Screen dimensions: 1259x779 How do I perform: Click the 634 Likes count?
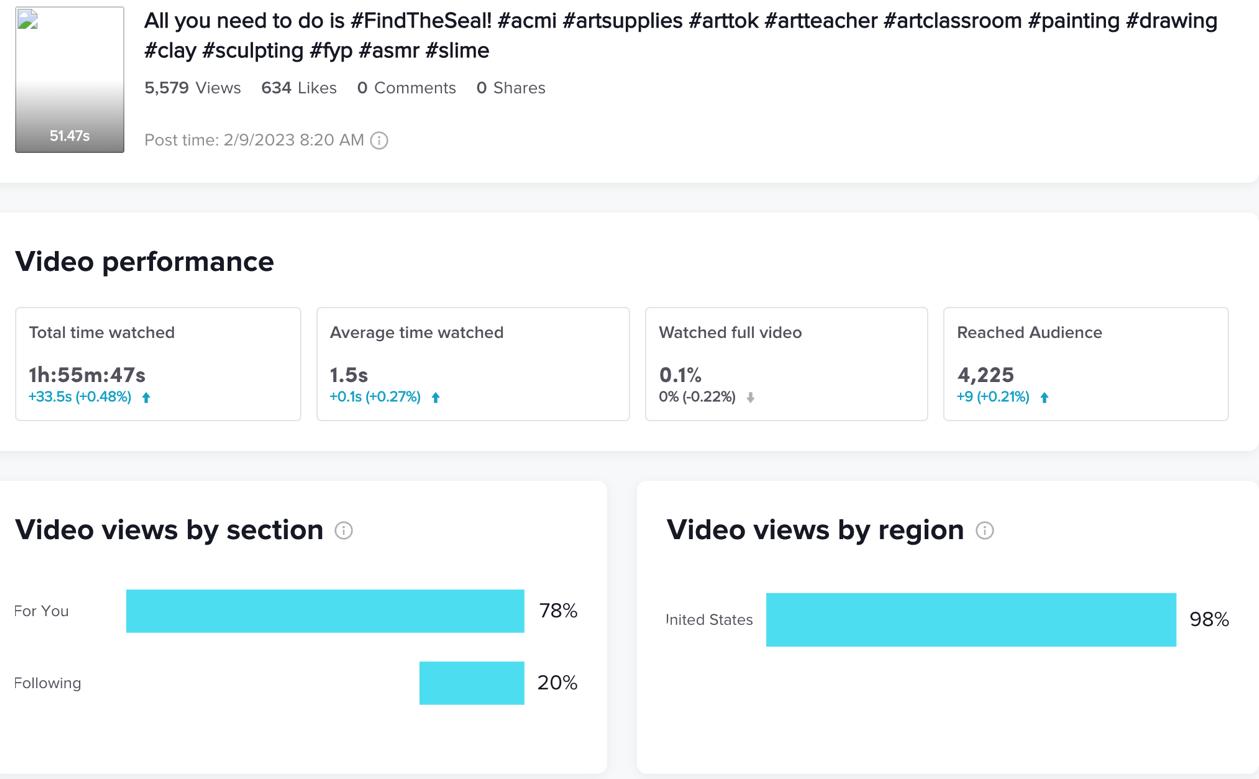[299, 88]
